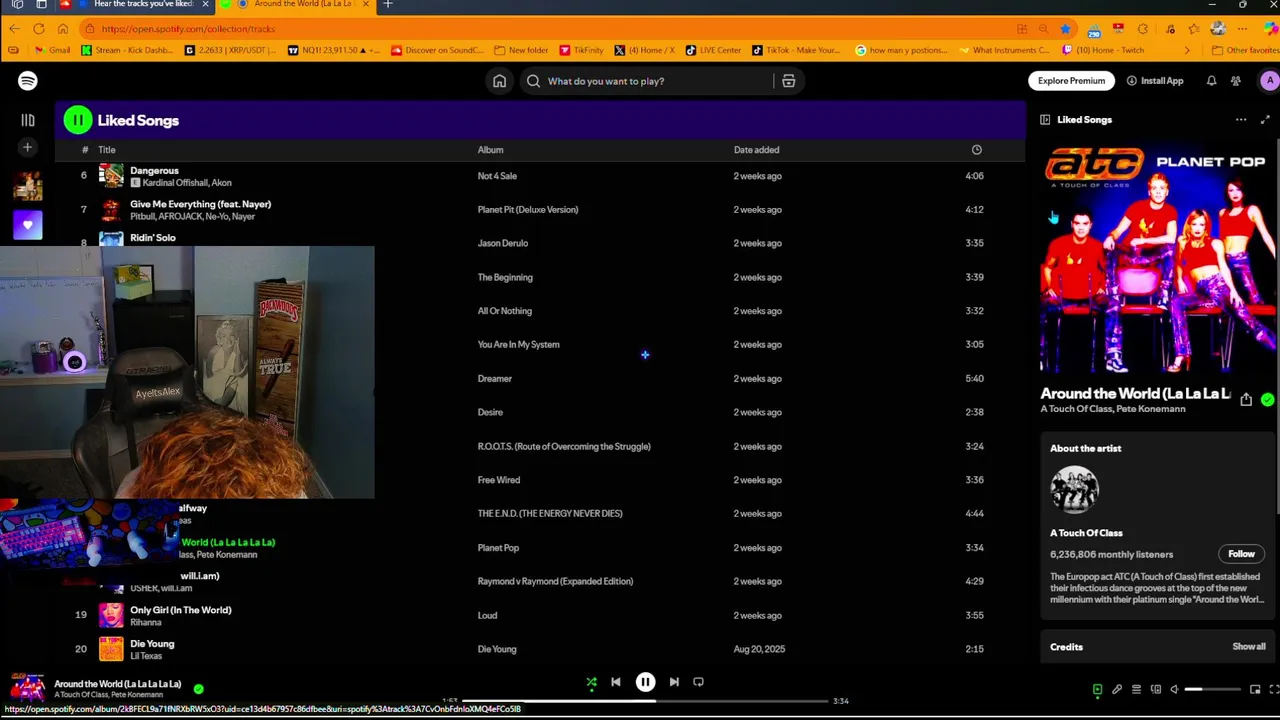Click the Explore Premium button
The image size is (1280, 720).
pos(1071,81)
